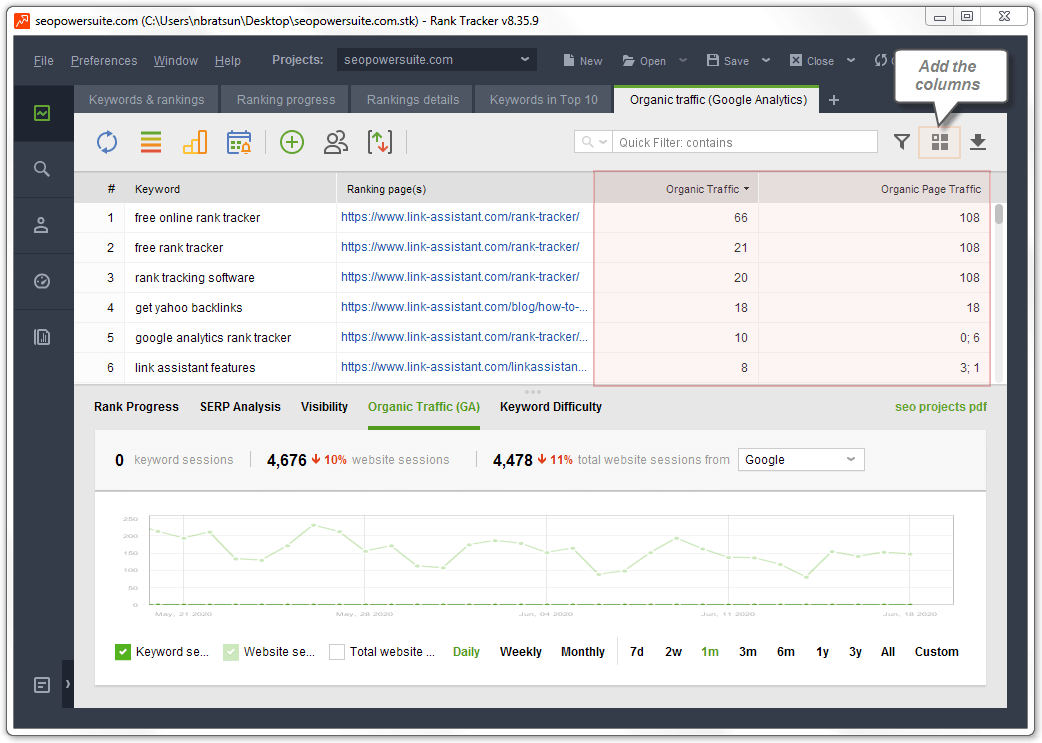Expand the Open button dropdown arrow

tap(683, 60)
